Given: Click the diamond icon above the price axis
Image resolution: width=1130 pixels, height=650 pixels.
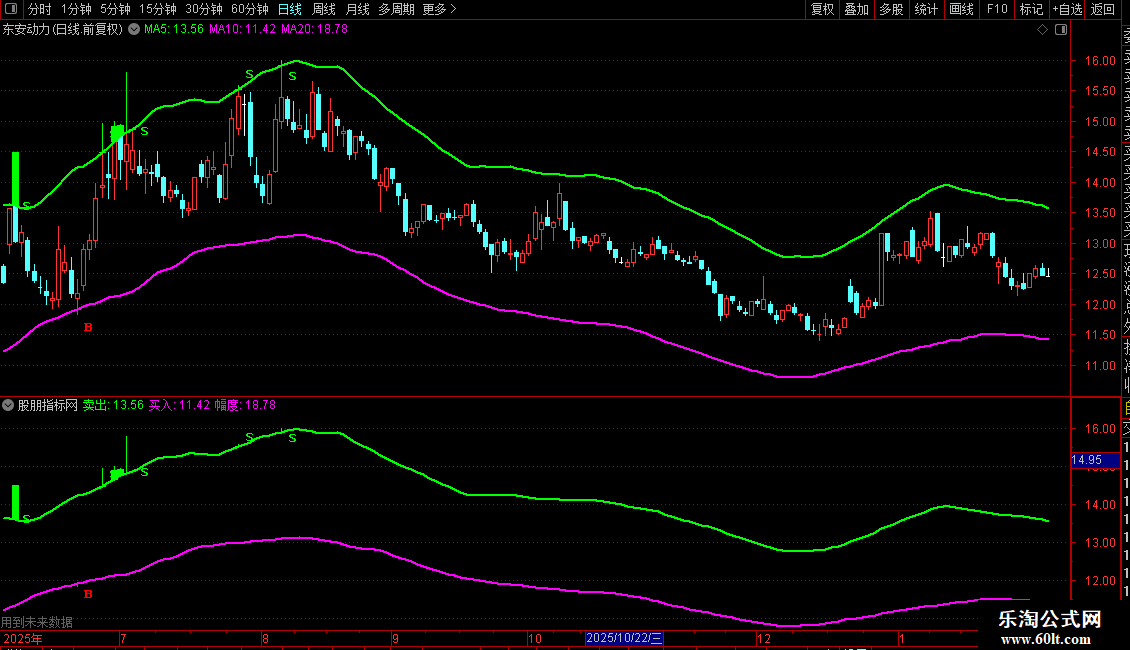Looking at the screenshot, I should [x=1043, y=30].
